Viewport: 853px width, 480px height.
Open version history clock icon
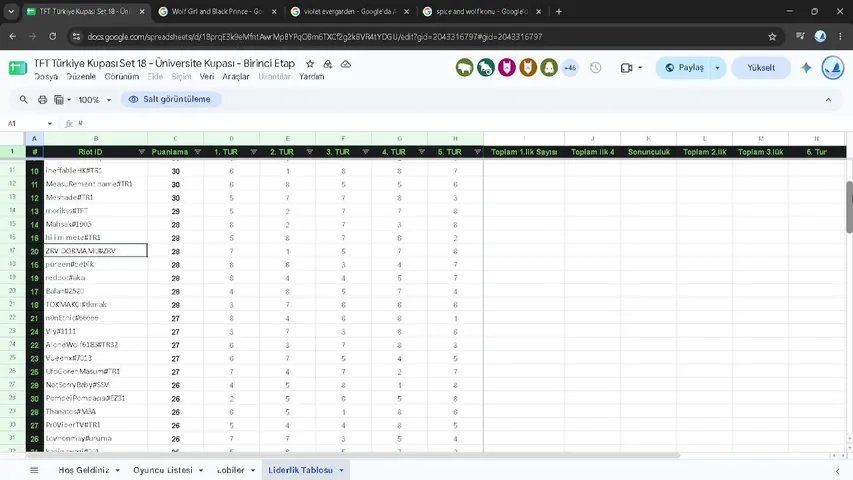596,67
